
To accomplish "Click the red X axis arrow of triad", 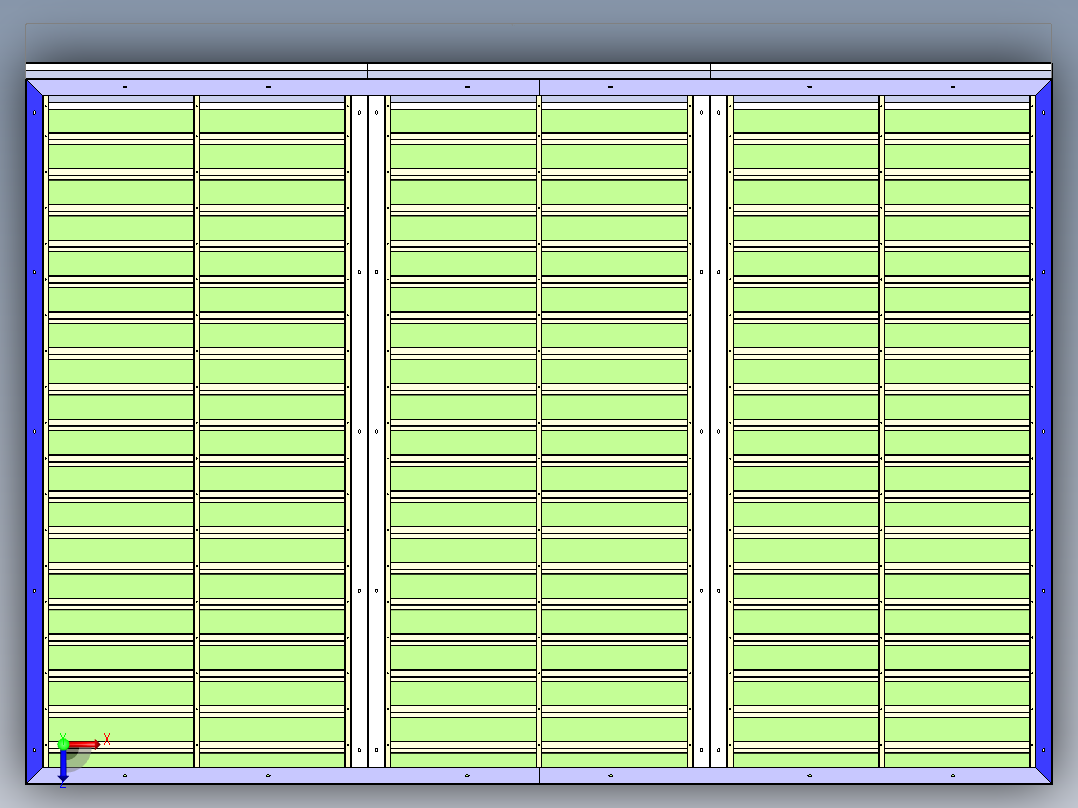I will click(84, 744).
